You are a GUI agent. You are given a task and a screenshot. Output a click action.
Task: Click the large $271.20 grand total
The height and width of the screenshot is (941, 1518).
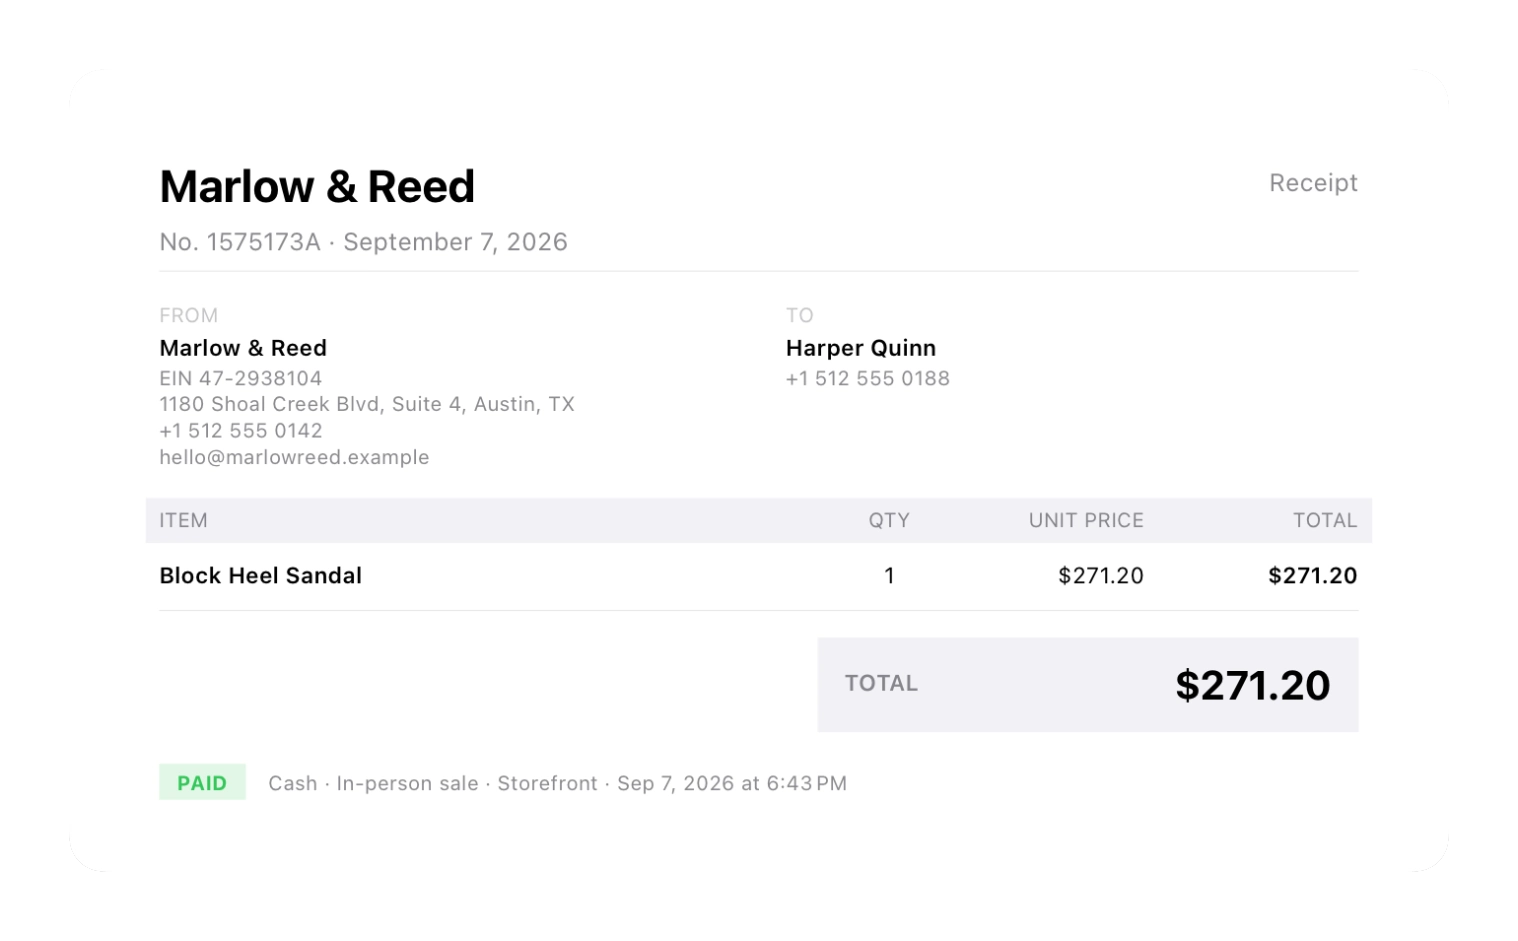(1252, 685)
